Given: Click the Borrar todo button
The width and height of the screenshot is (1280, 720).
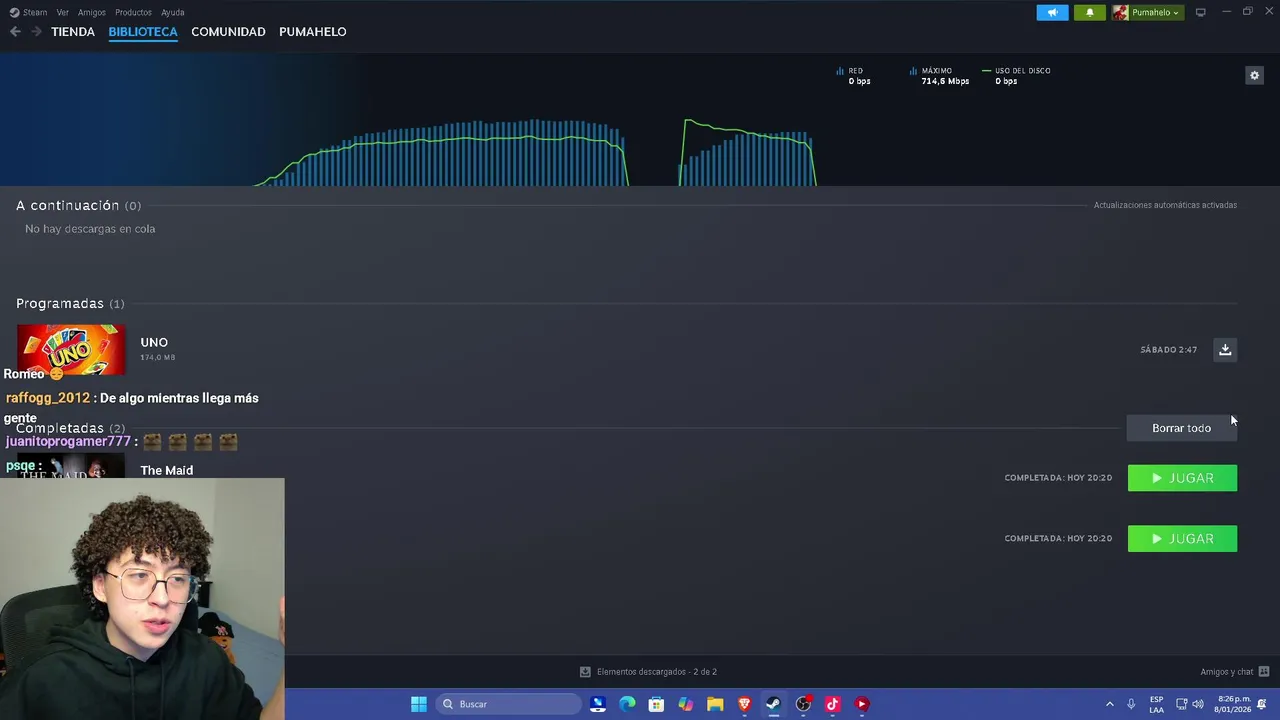Looking at the screenshot, I should pyautogui.click(x=1181, y=428).
